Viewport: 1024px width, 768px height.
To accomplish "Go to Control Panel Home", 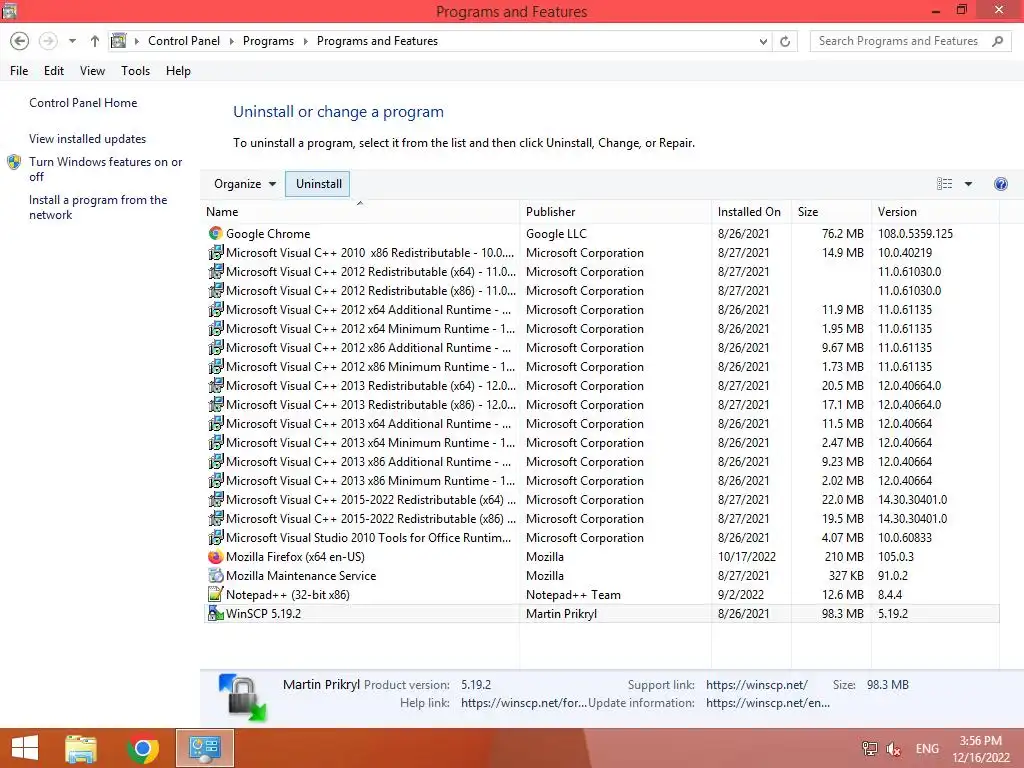I will click(83, 103).
